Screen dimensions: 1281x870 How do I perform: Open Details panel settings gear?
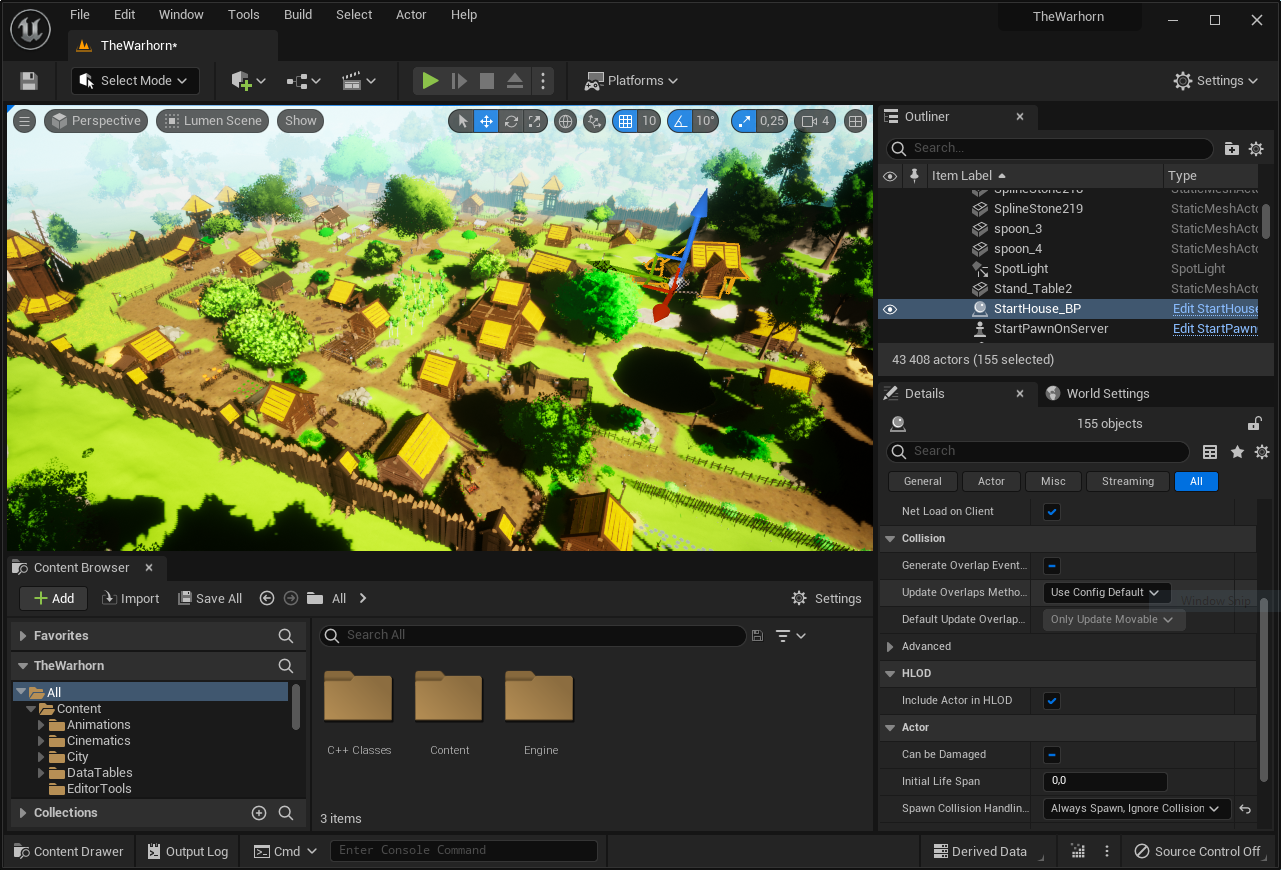click(1262, 452)
